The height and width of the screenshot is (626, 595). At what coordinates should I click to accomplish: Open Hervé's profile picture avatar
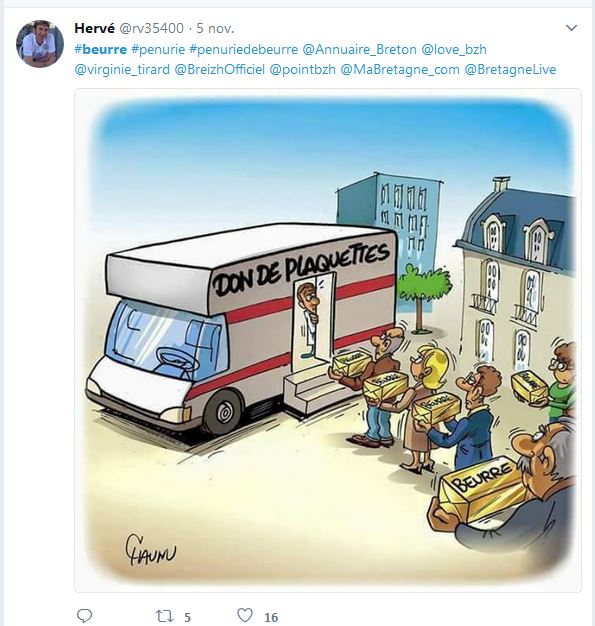(x=40, y=44)
